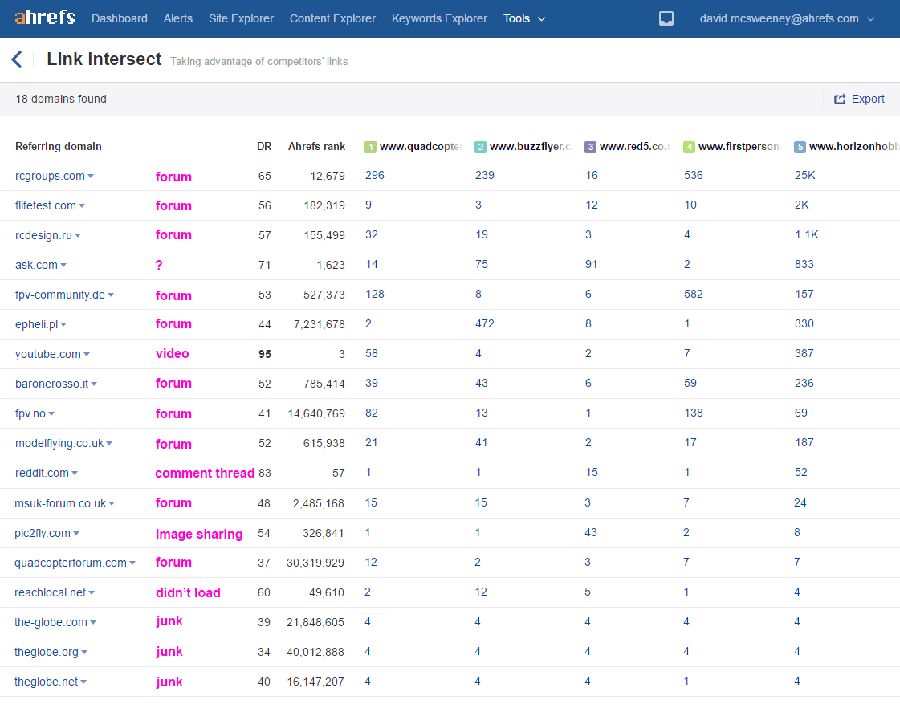Image resolution: width=900 pixels, height=704 pixels.
Task: Click the 25K link count for rcgroups.com
Action: [805, 176]
